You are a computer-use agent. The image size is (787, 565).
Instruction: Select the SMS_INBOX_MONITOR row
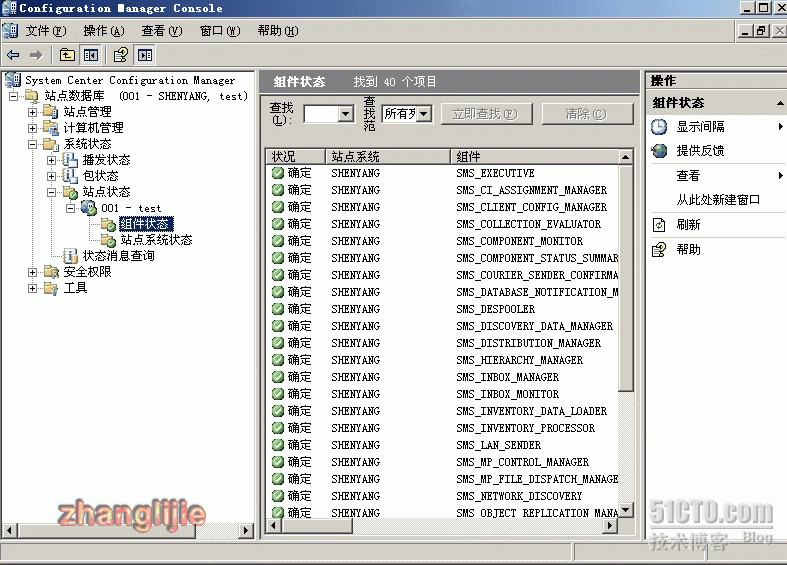442,394
